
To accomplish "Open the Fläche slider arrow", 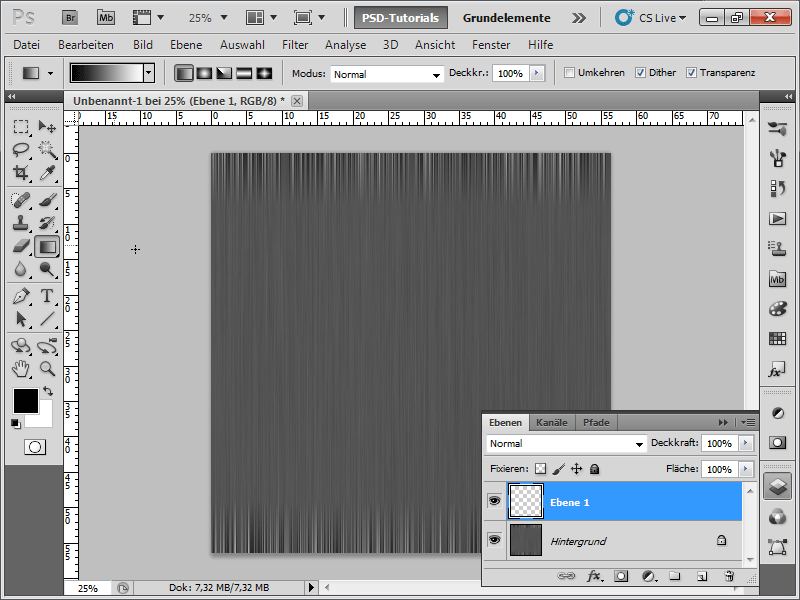I will click(x=746, y=468).
